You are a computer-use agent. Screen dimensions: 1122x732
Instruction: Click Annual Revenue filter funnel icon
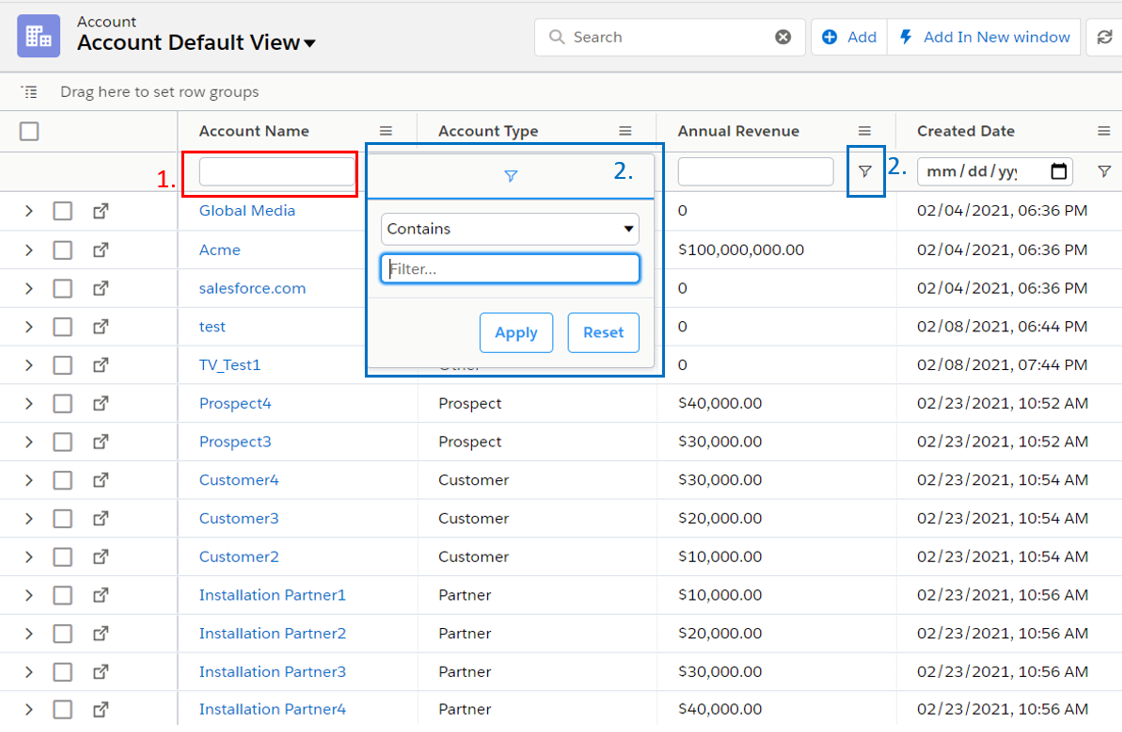click(x=865, y=172)
